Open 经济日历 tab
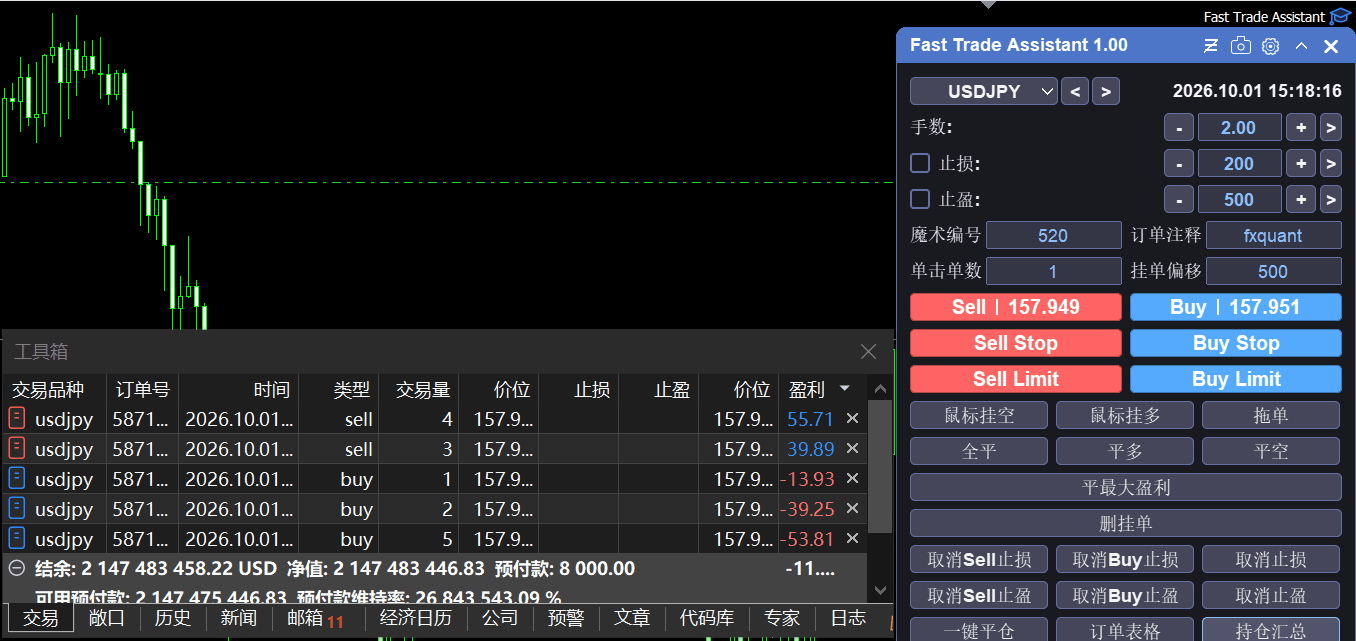The height and width of the screenshot is (641, 1356). [x=415, y=619]
